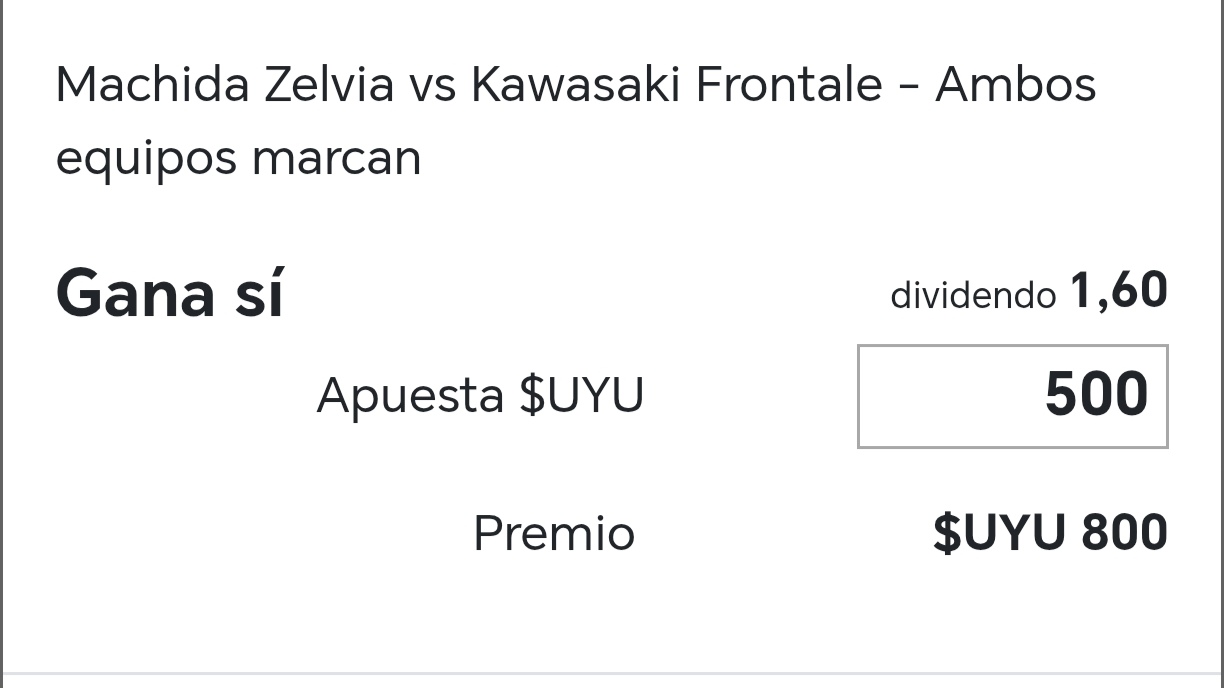Click the $UYU currency text in Apuesta label

[581, 396]
